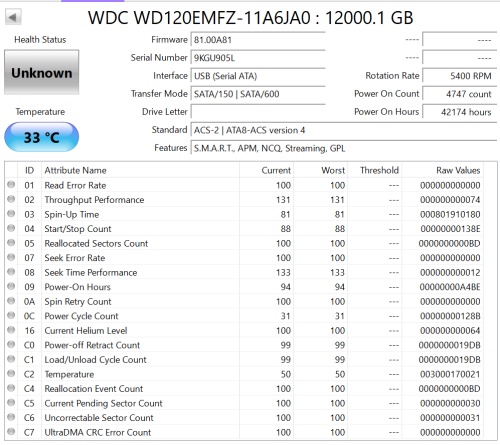Click status dot for Spin-Up Time
This screenshot has width=500, height=445.
tap(11, 214)
